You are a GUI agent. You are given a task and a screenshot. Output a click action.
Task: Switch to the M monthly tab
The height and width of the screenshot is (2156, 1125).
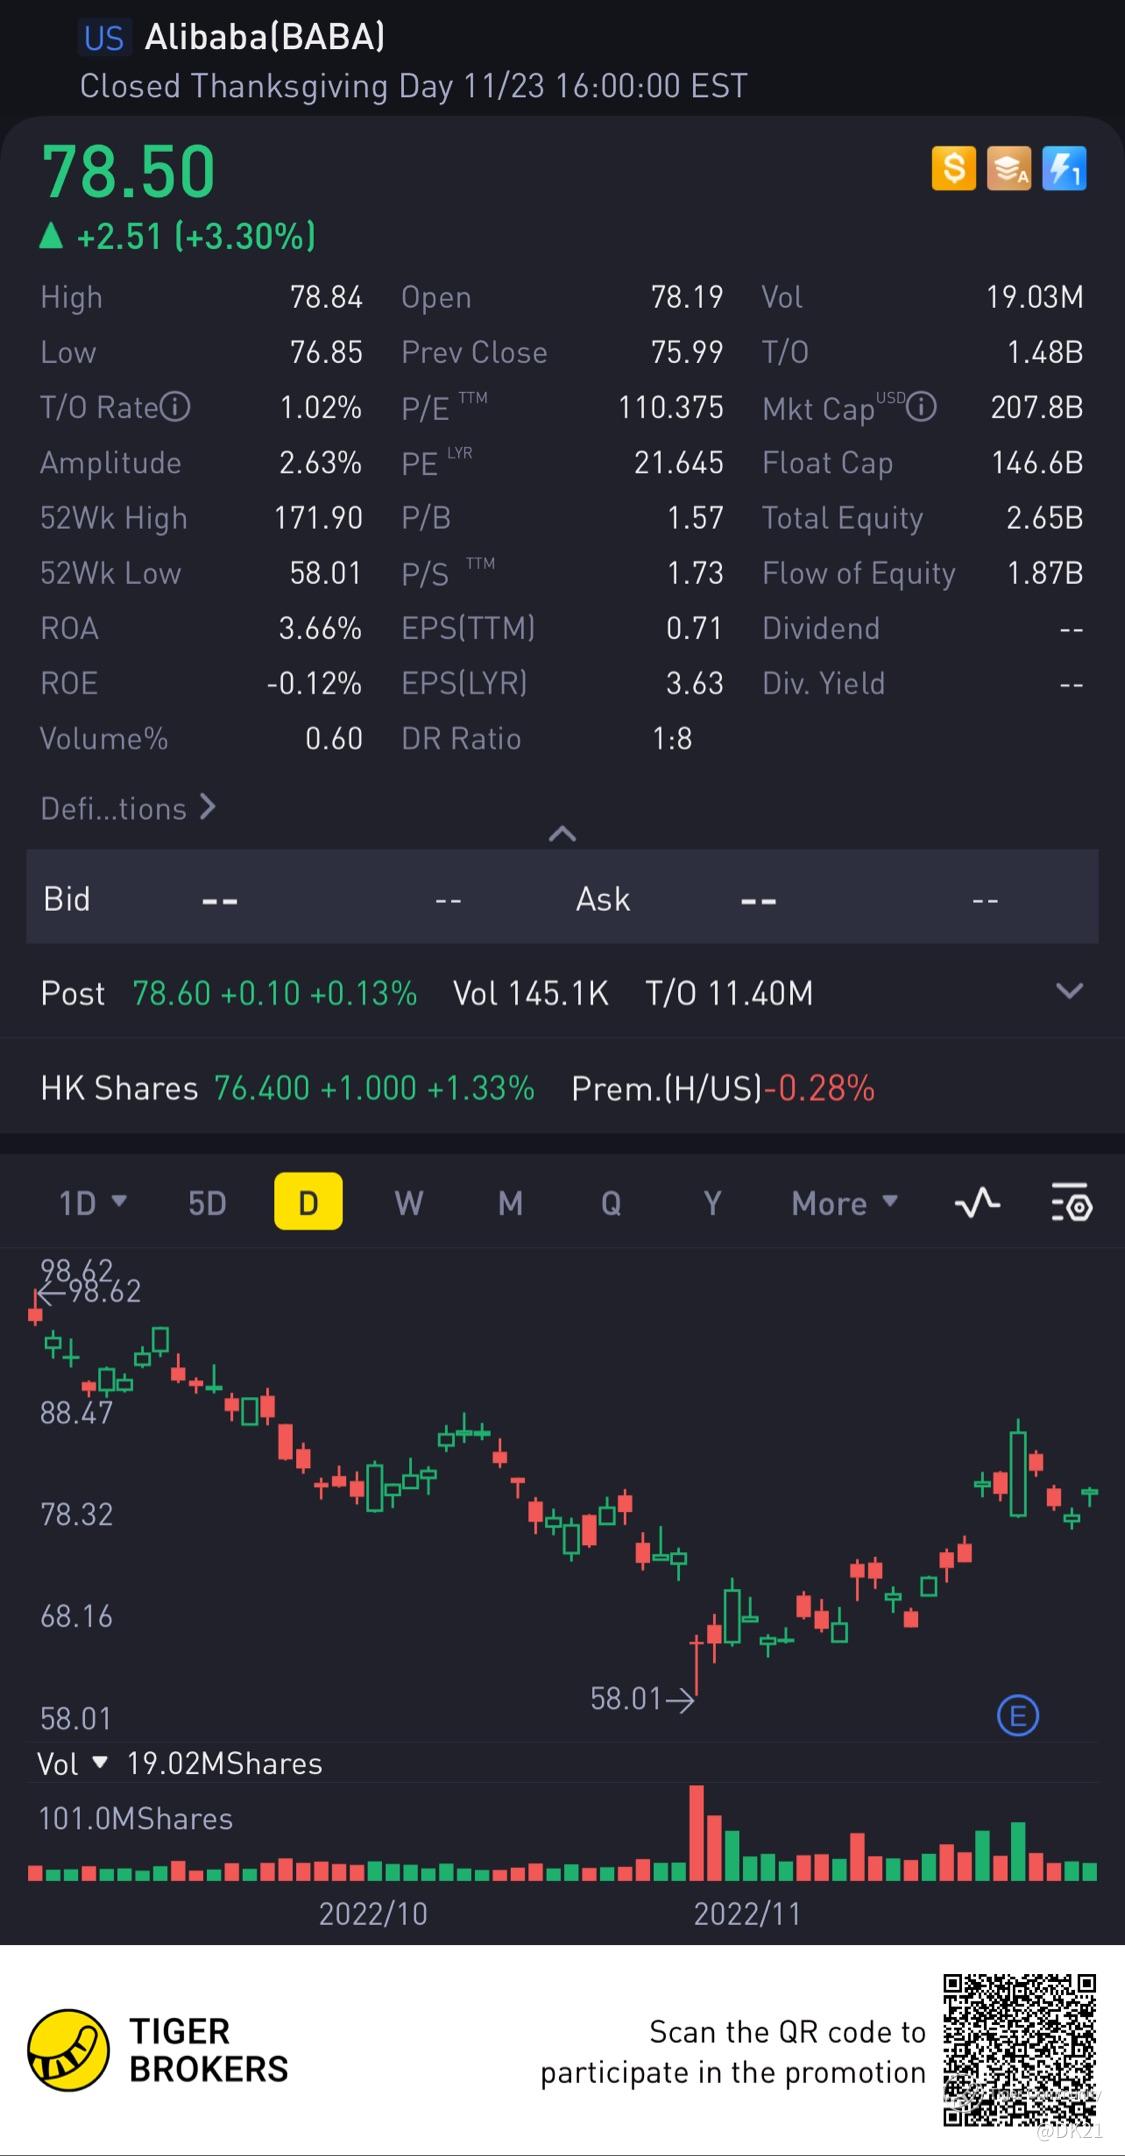click(x=510, y=1203)
